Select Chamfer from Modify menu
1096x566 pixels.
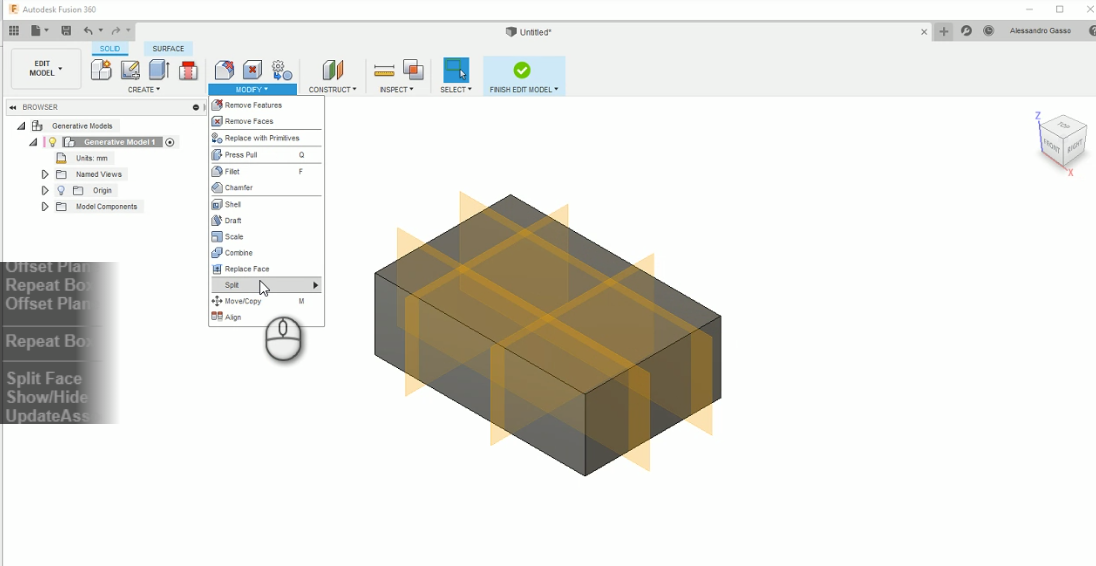click(266, 187)
